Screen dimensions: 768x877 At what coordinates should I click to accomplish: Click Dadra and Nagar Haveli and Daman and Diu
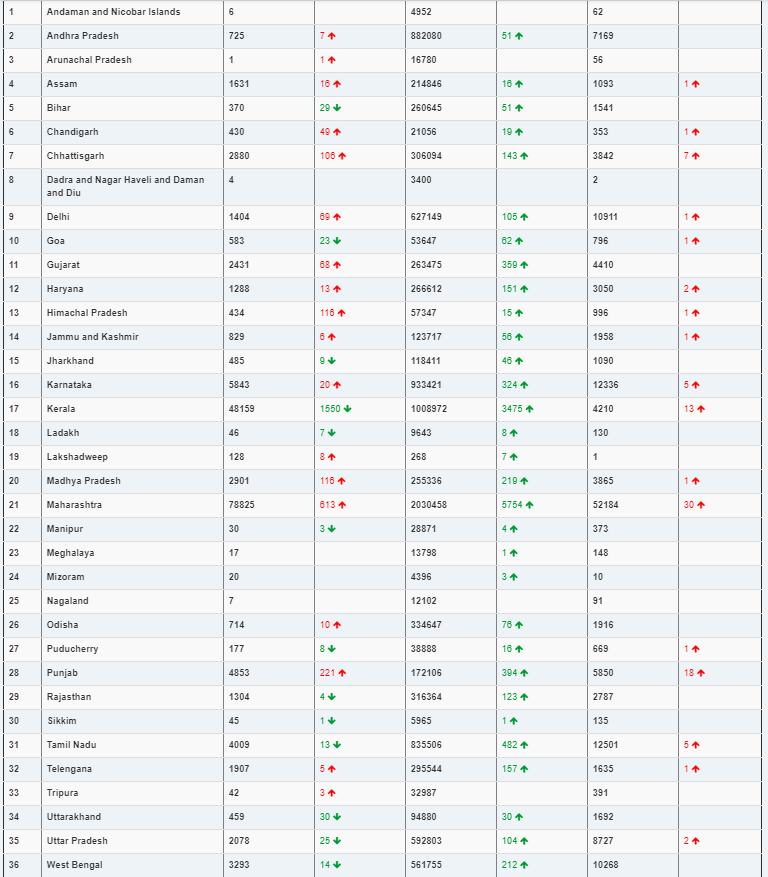(x=125, y=186)
